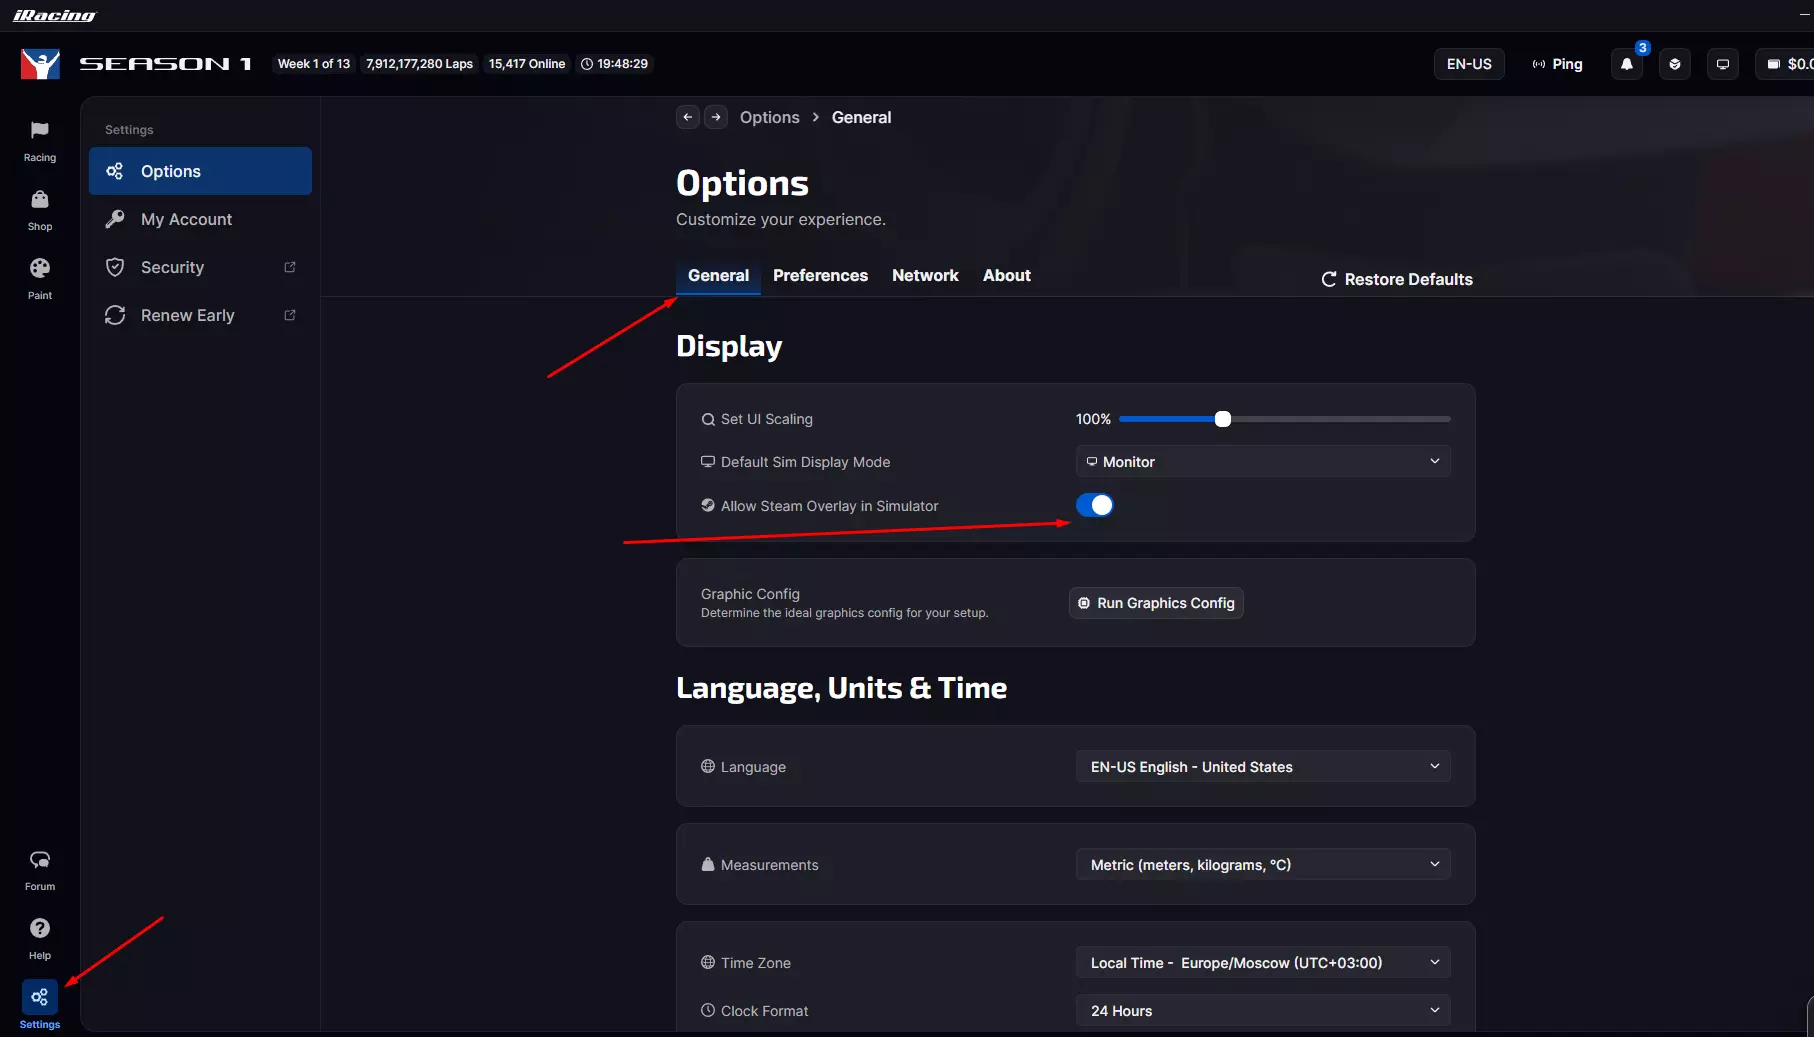The width and height of the screenshot is (1814, 1037).
Task: Open notifications bell icon
Action: coord(1627,64)
